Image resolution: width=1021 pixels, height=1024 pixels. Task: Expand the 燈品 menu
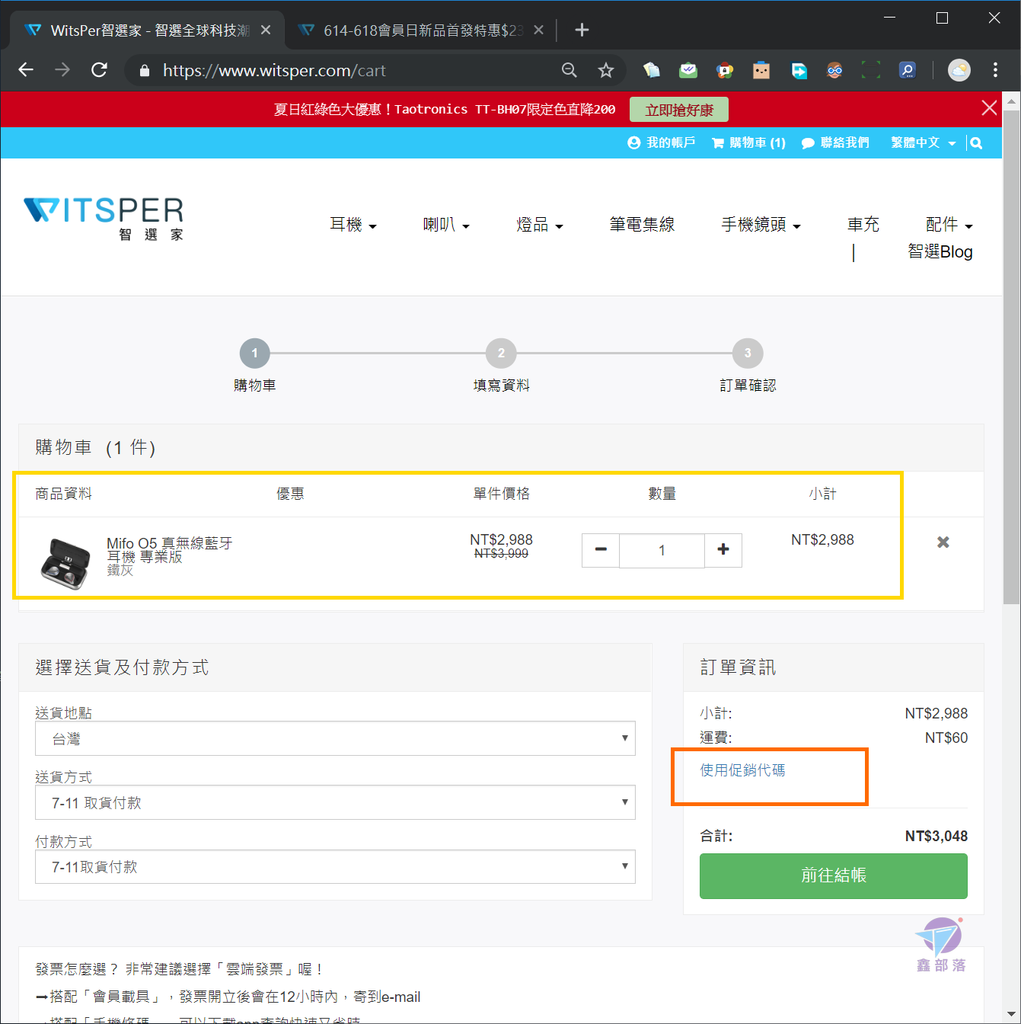tap(540, 225)
